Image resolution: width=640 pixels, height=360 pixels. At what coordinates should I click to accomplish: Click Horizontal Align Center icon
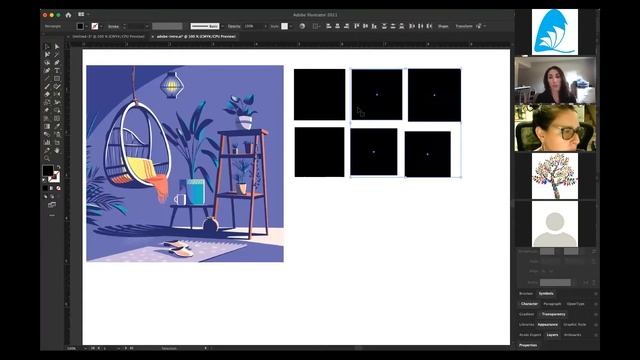pos(338,26)
